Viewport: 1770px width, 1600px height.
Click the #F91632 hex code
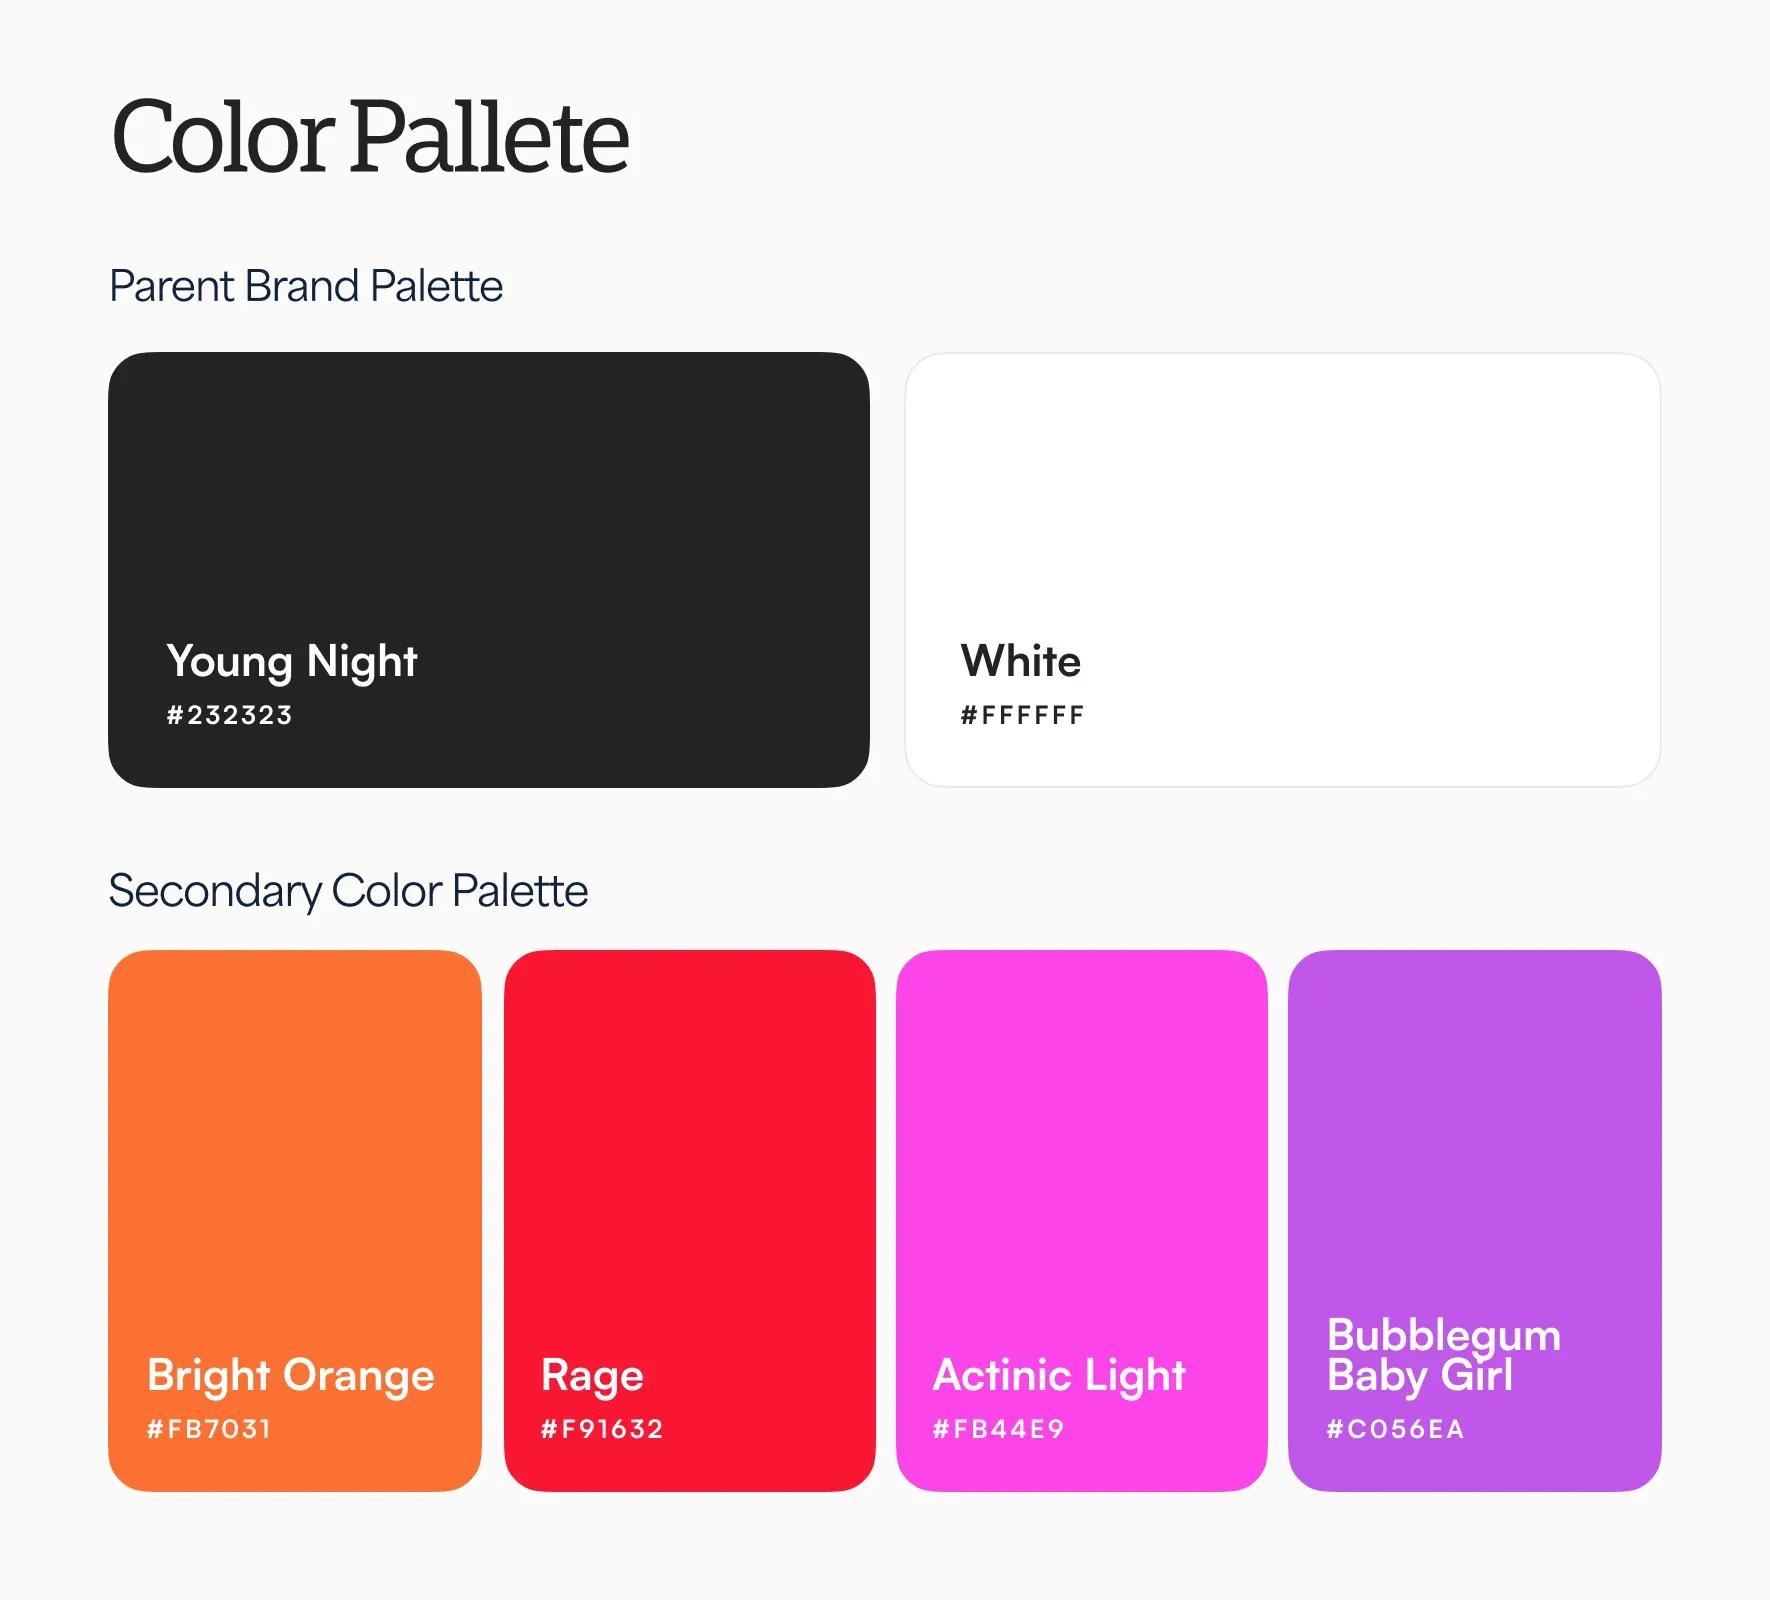pyautogui.click(x=602, y=1429)
